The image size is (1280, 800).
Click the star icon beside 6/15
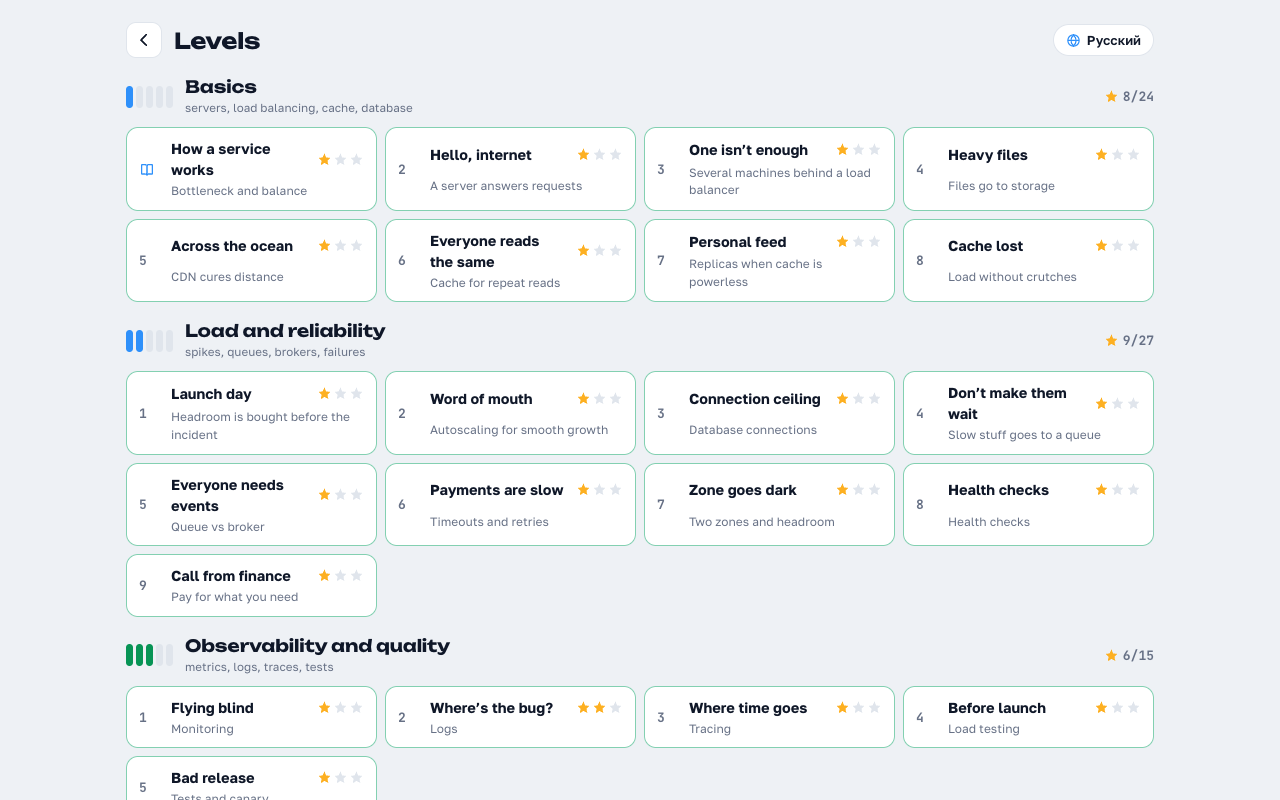tap(1111, 656)
